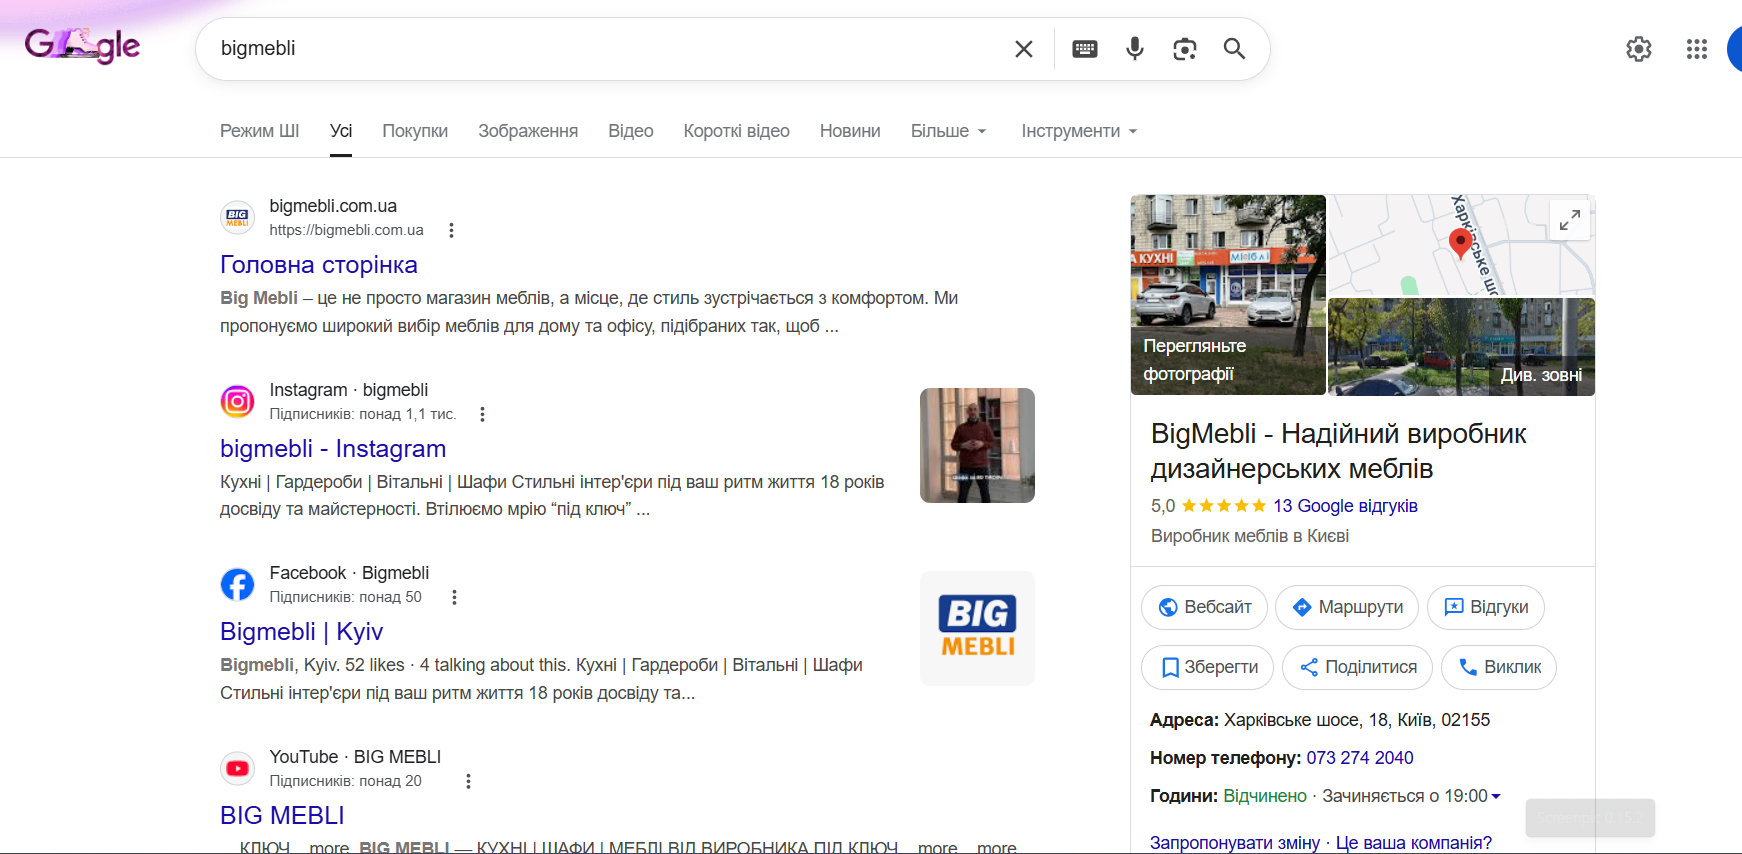Open the Відео tab
The height and width of the screenshot is (854, 1742).
coord(631,131)
